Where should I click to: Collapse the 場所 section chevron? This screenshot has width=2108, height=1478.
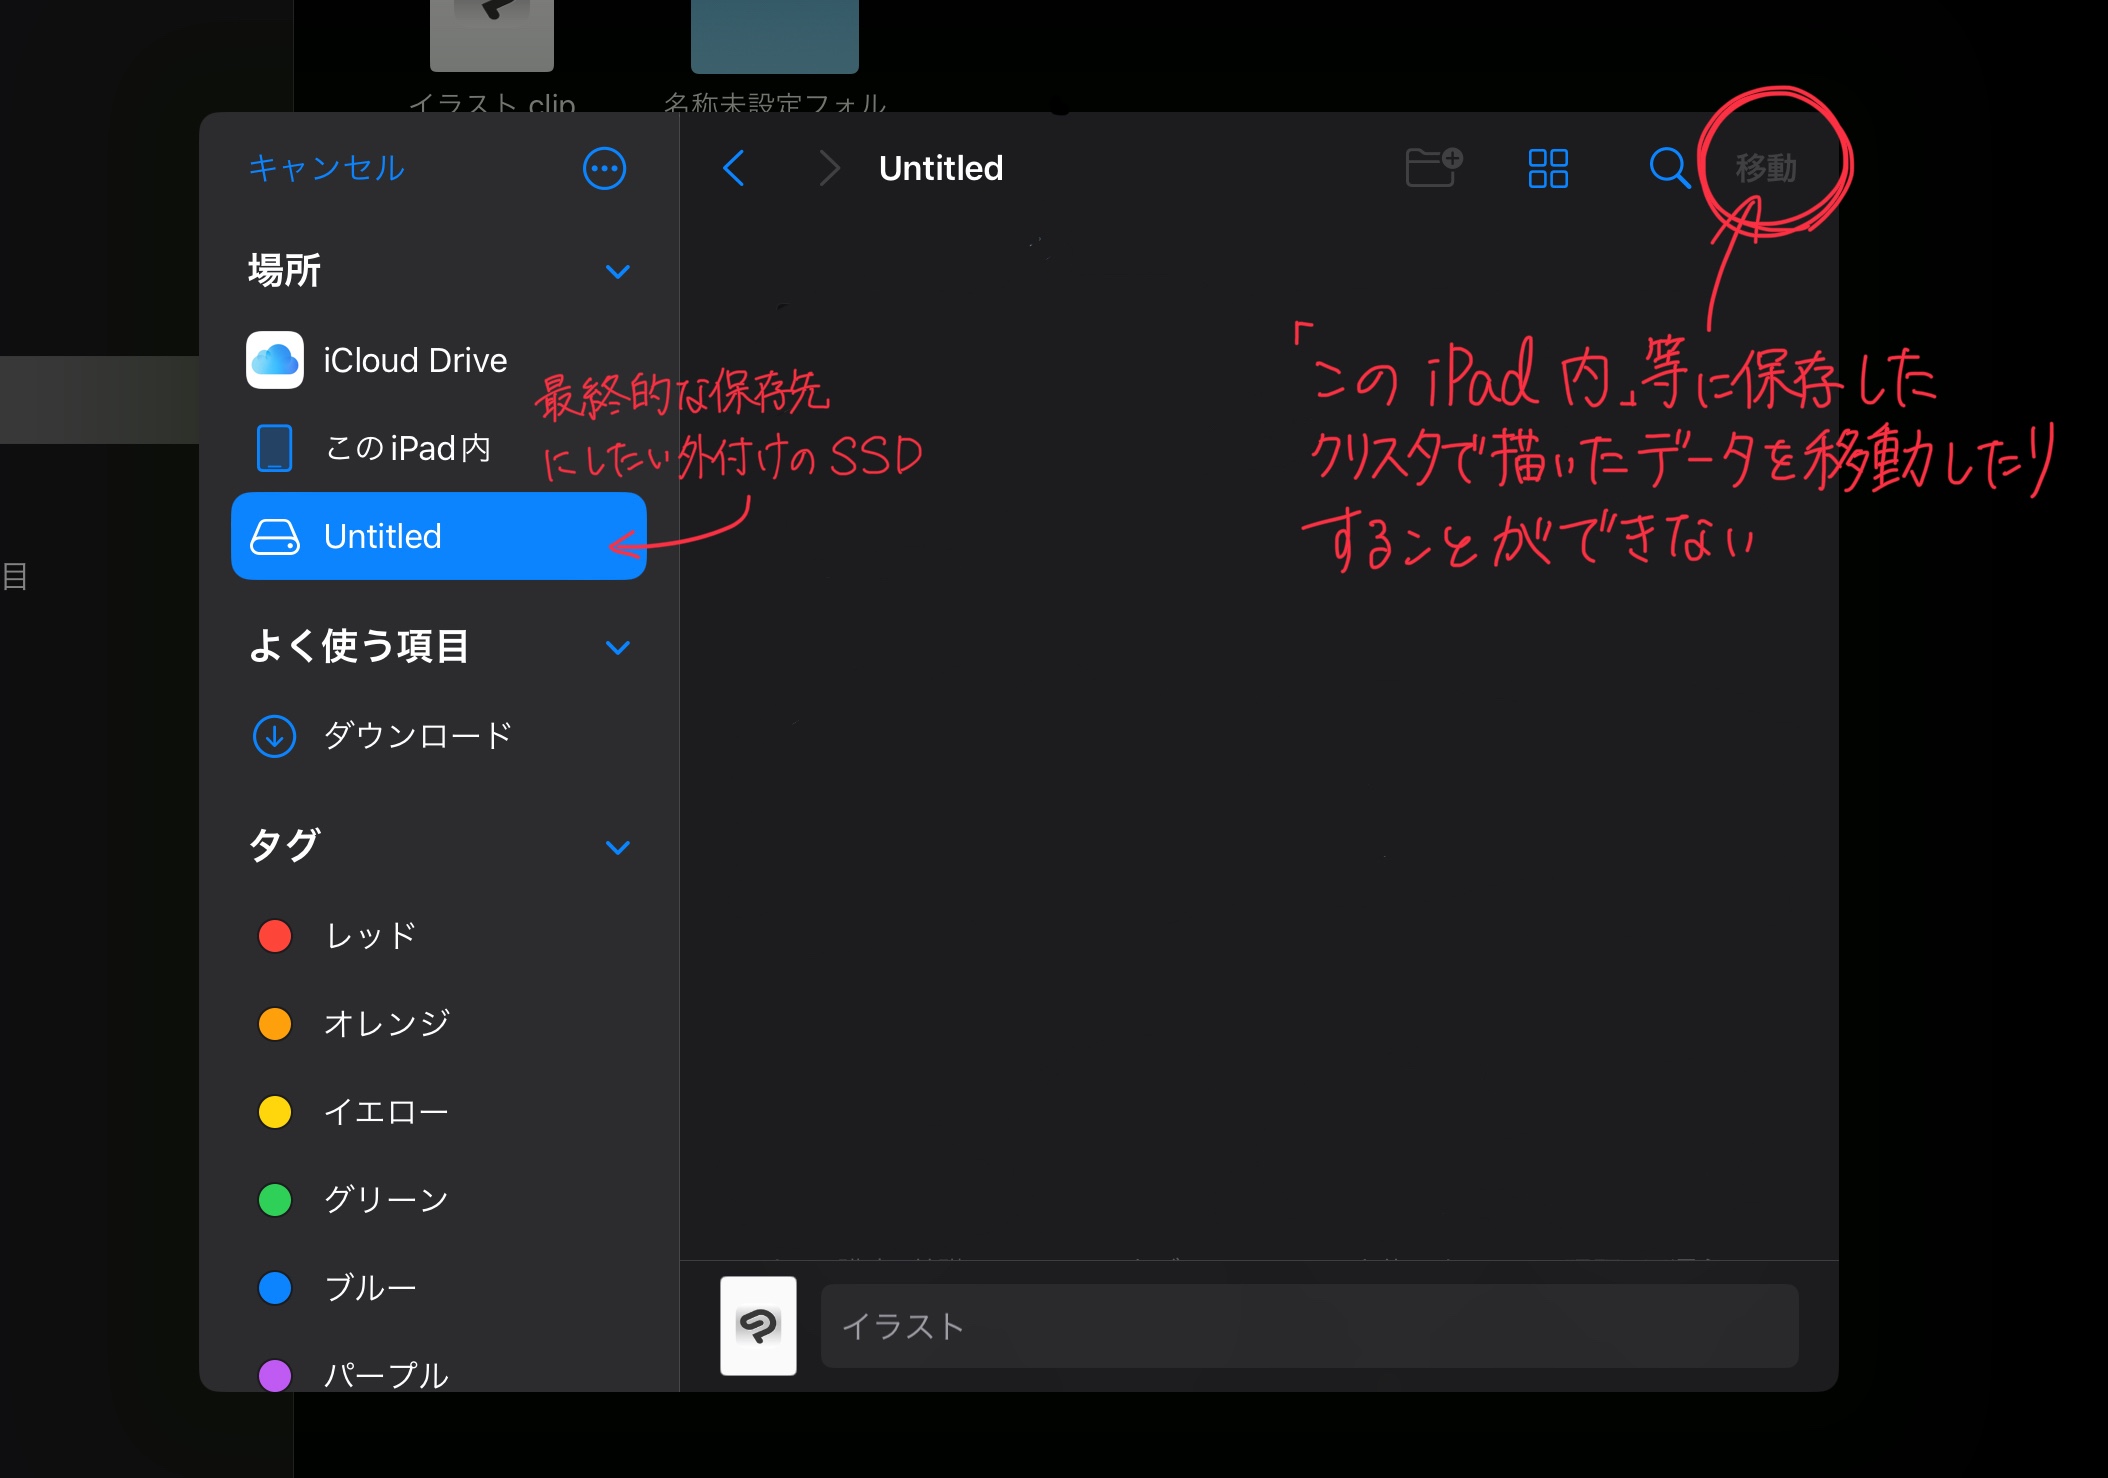tap(618, 271)
